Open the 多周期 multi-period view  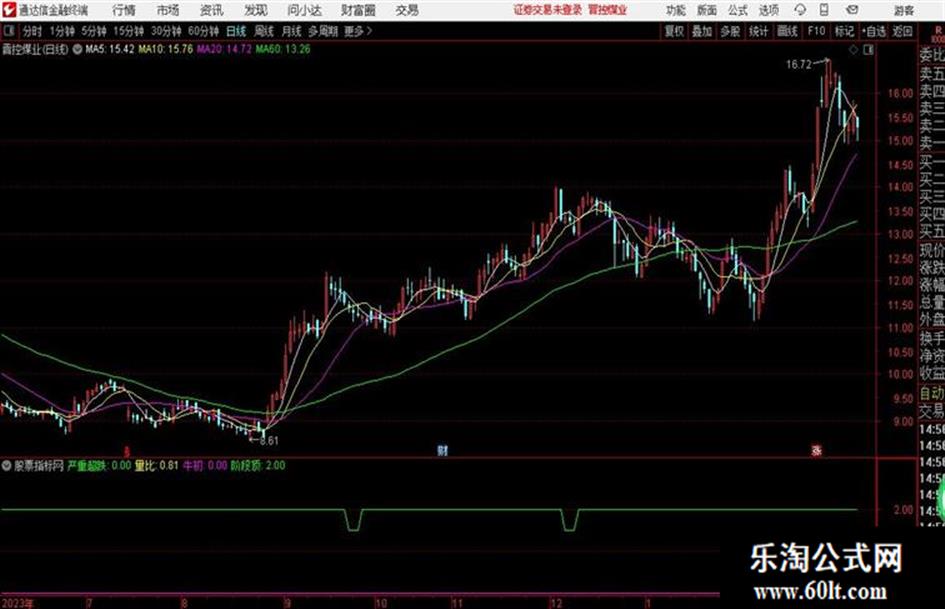[323, 31]
